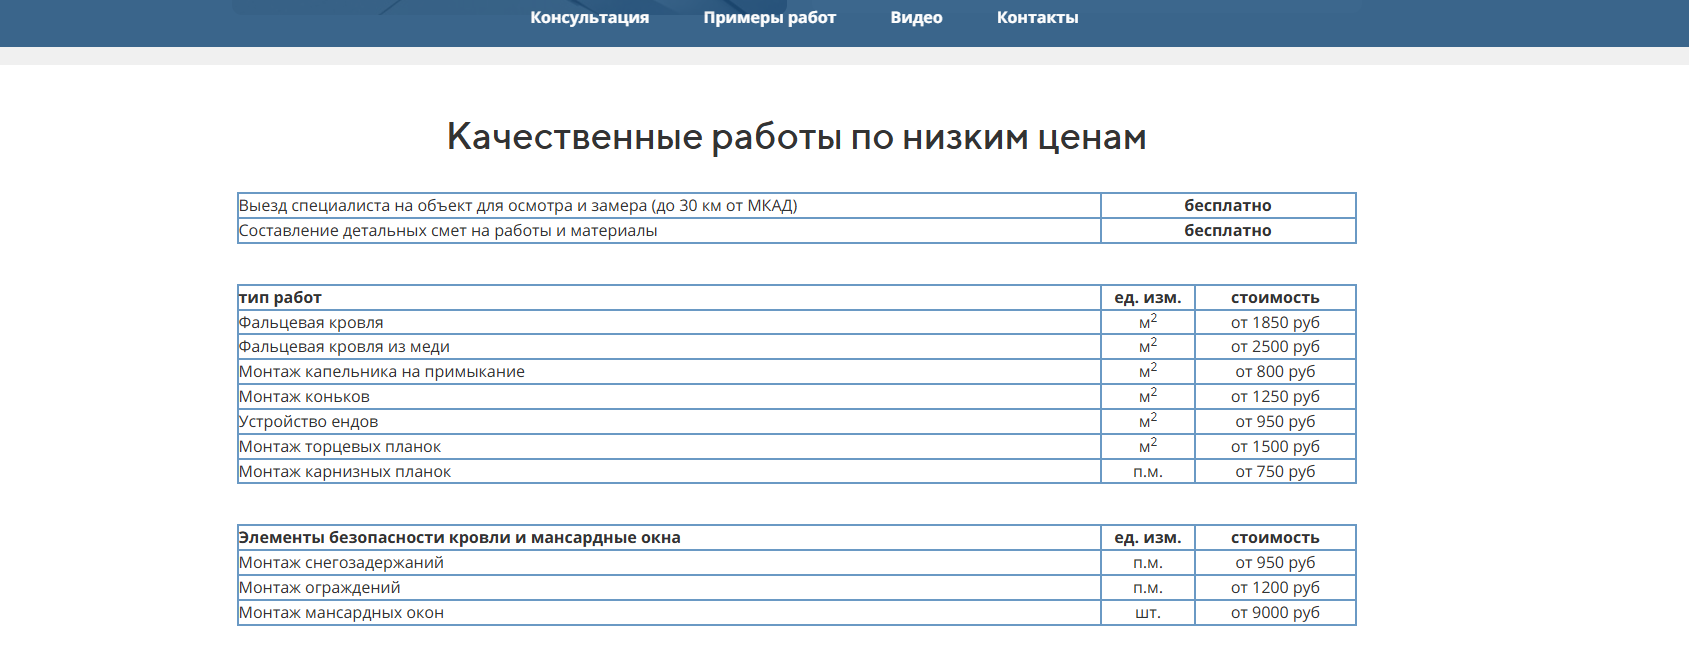Select the 'Монтаж торцевых планок' cell

click(669, 446)
